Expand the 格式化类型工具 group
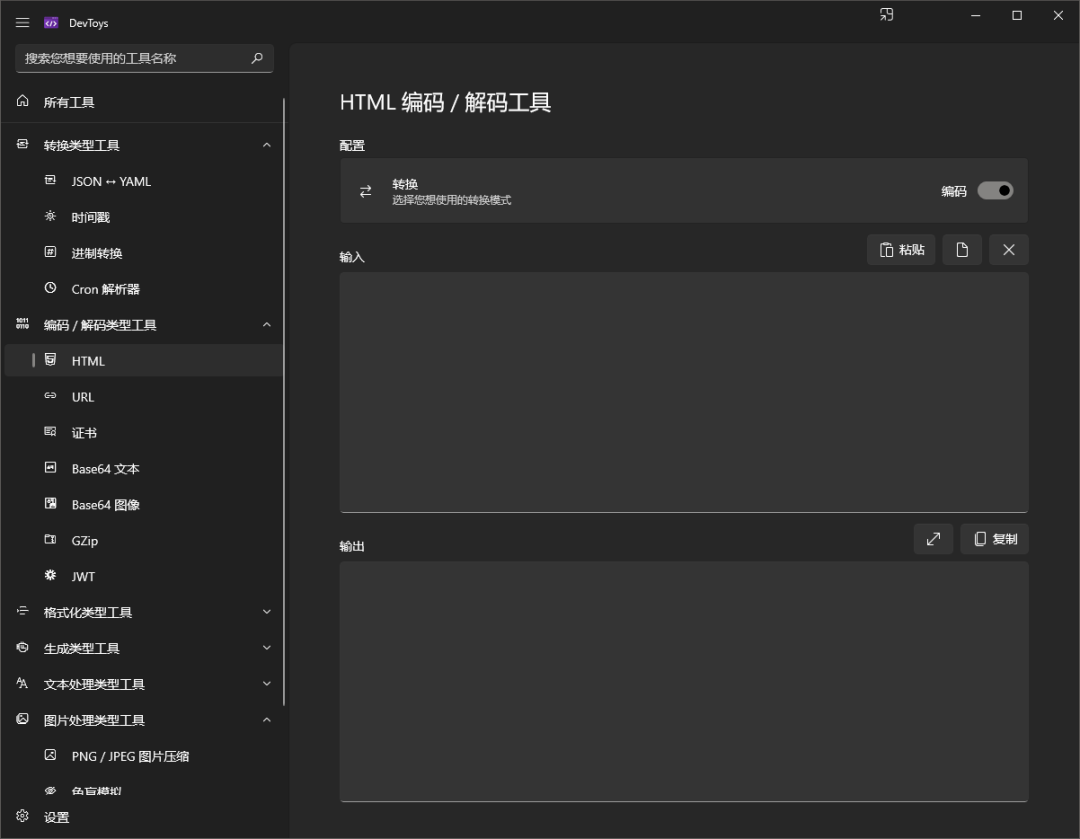The width and height of the screenshot is (1080, 839). 266,612
